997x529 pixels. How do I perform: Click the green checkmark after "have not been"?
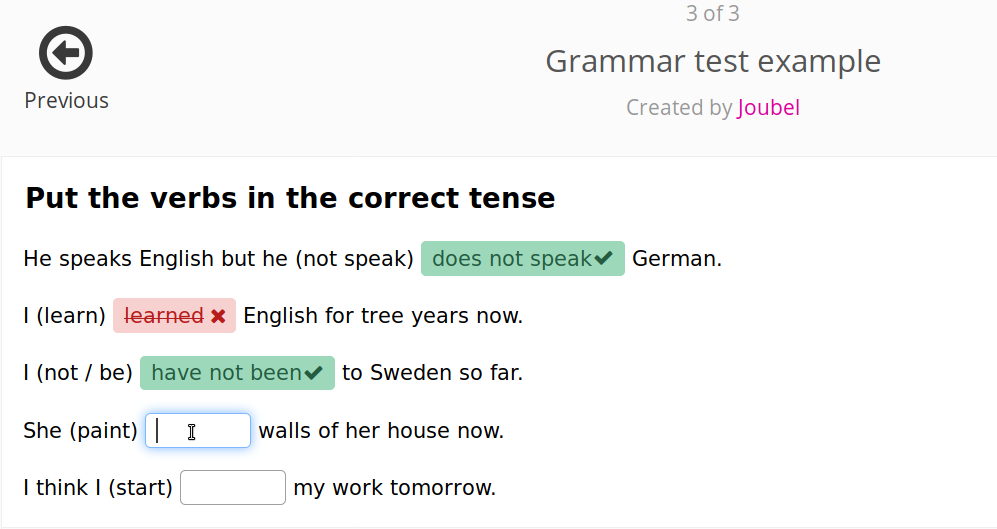click(x=314, y=373)
